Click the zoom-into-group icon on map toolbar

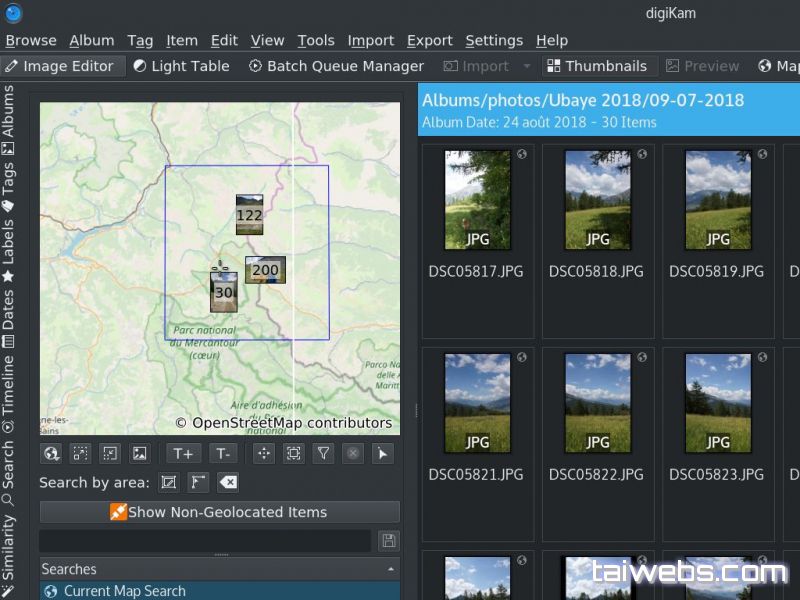pyautogui.click(x=293, y=453)
